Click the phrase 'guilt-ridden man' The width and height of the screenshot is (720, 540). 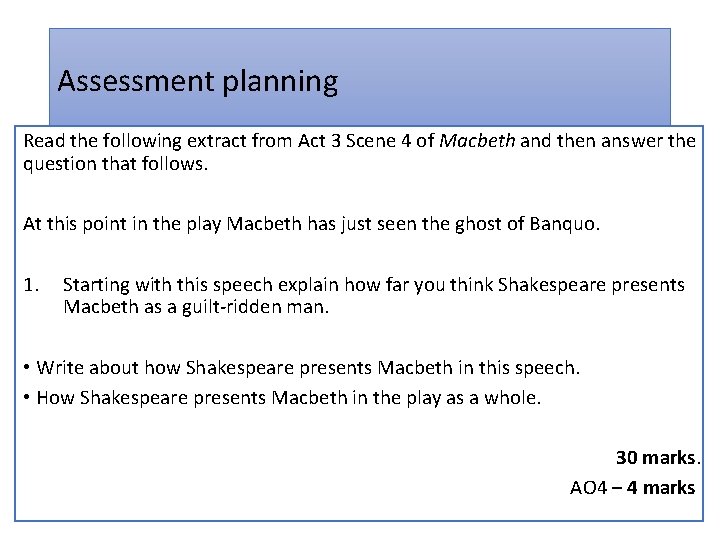tap(254, 307)
